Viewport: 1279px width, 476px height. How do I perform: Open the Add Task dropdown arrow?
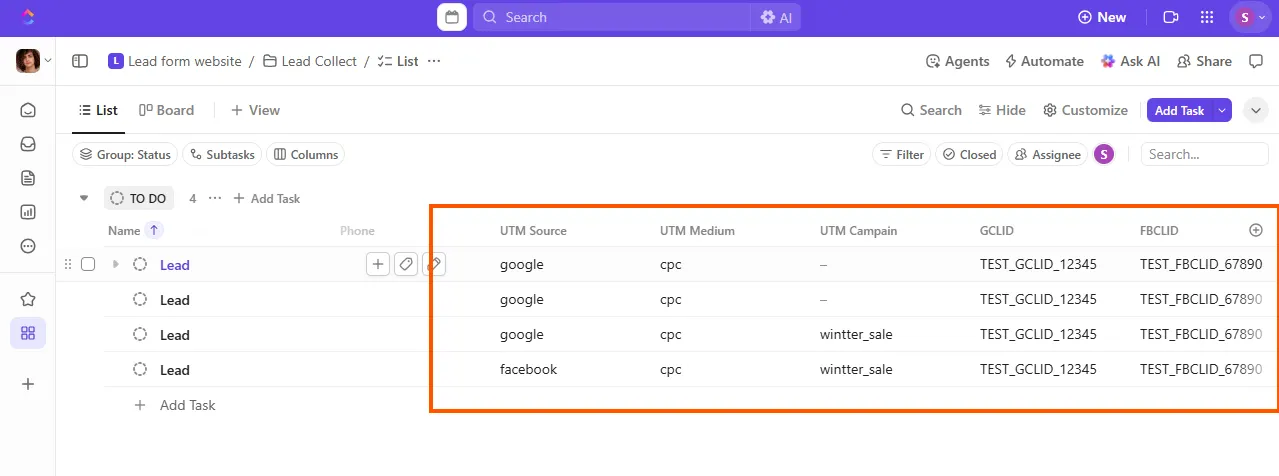click(x=1222, y=110)
